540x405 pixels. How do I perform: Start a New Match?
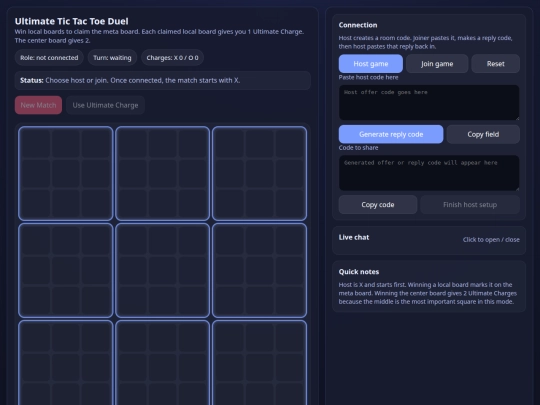[x=38, y=105]
